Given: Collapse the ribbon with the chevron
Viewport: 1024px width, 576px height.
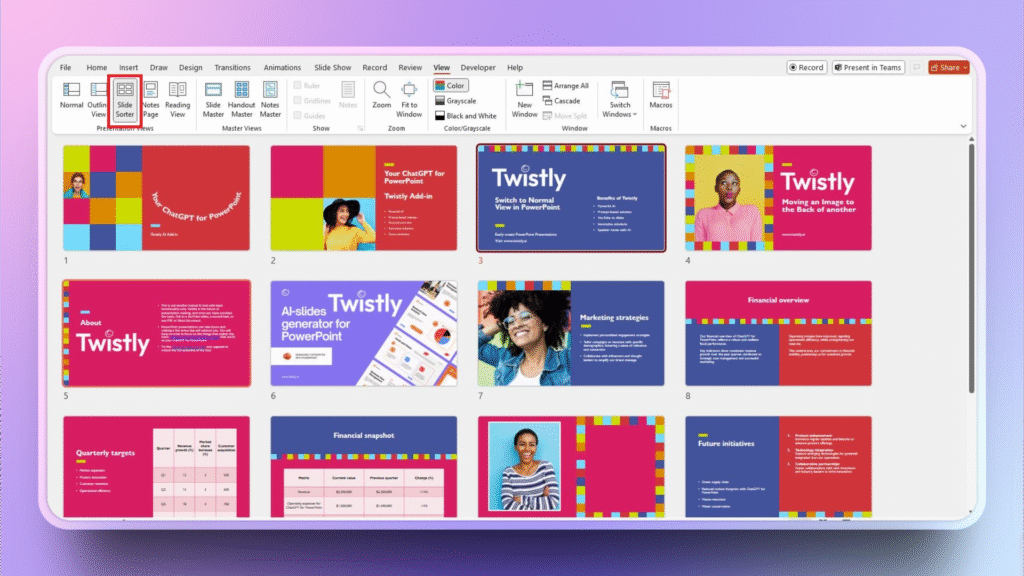Looking at the screenshot, I should [x=963, y=126].
